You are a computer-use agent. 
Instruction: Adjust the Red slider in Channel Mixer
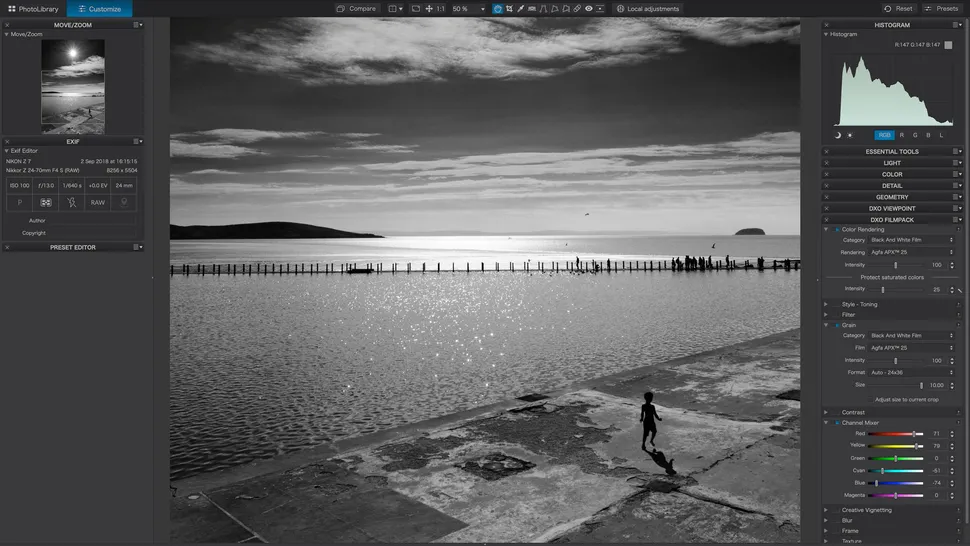pos(914,434)
